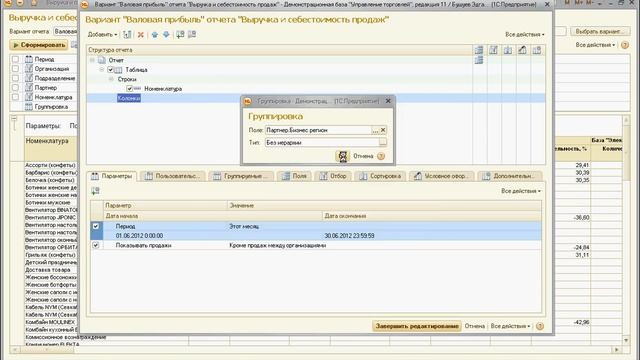Toggle the Таблица checkbox in structure tree
The height and width of the screenshot is (360, 640).
pyautogui.click(x=110, y=70)
